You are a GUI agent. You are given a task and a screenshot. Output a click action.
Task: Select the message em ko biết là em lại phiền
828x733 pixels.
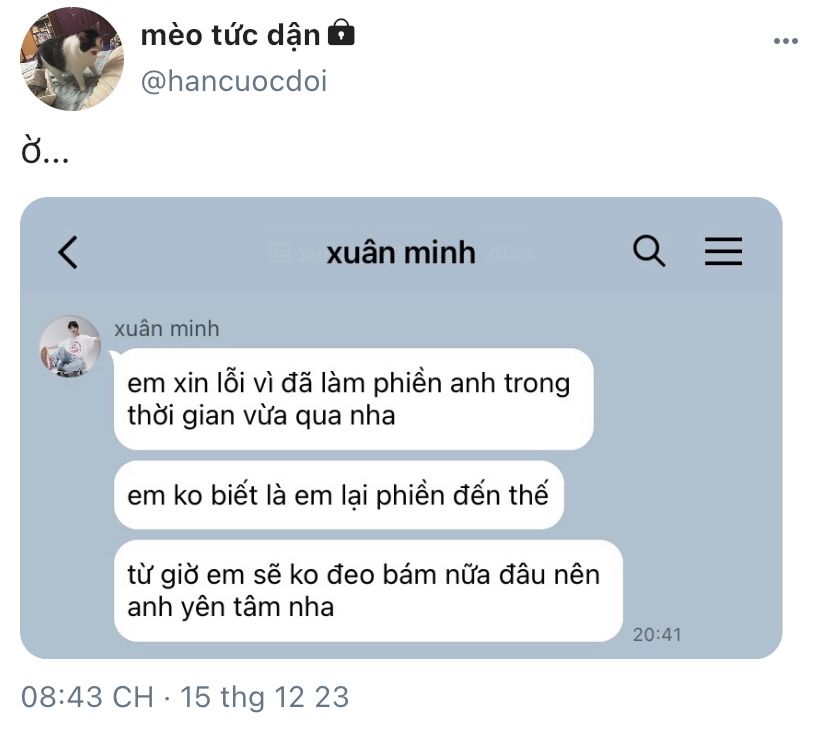pos(338,495)
